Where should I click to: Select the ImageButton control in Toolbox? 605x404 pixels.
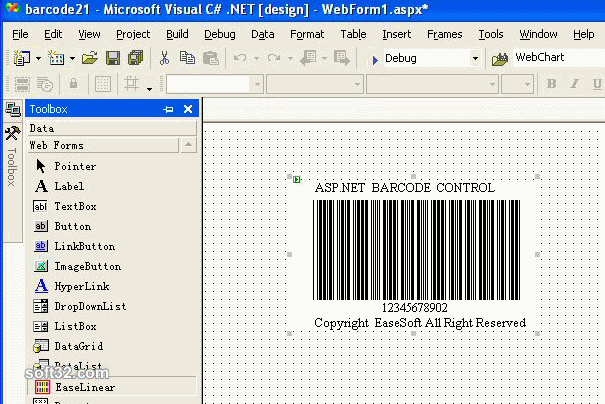(86, 266)
